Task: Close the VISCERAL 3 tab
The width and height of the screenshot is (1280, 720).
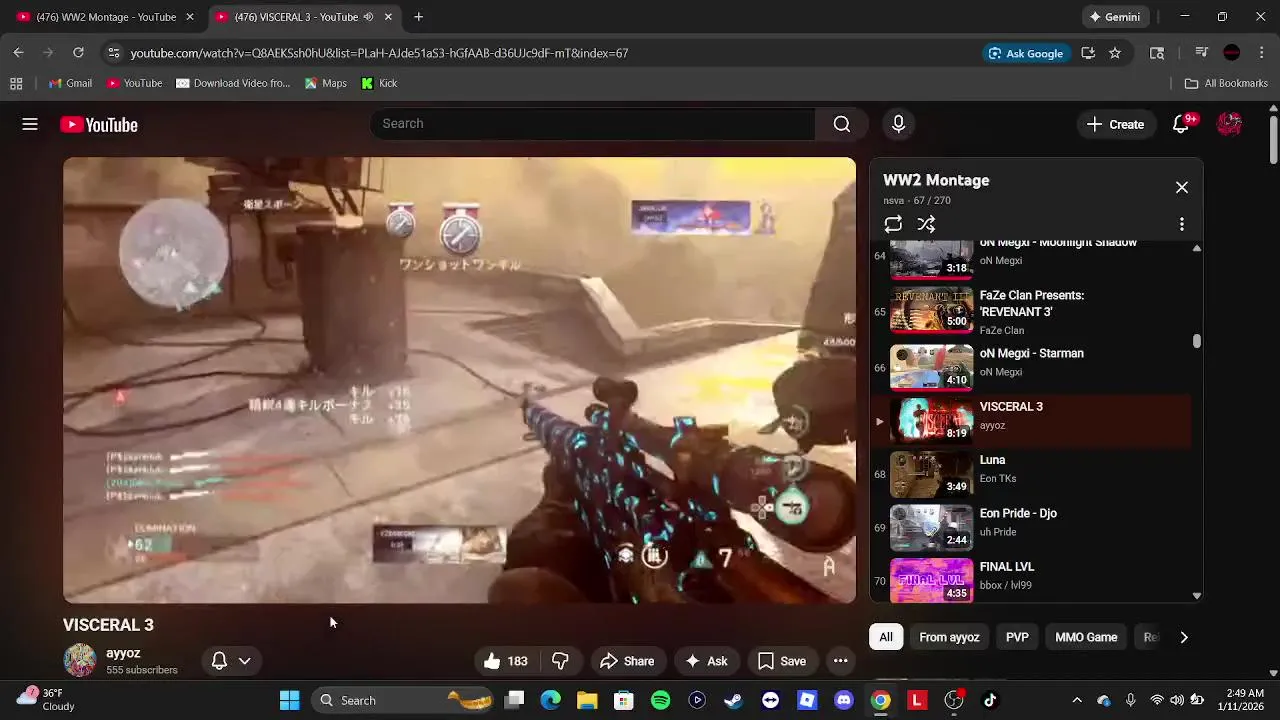Action: [x=388, y=17]
